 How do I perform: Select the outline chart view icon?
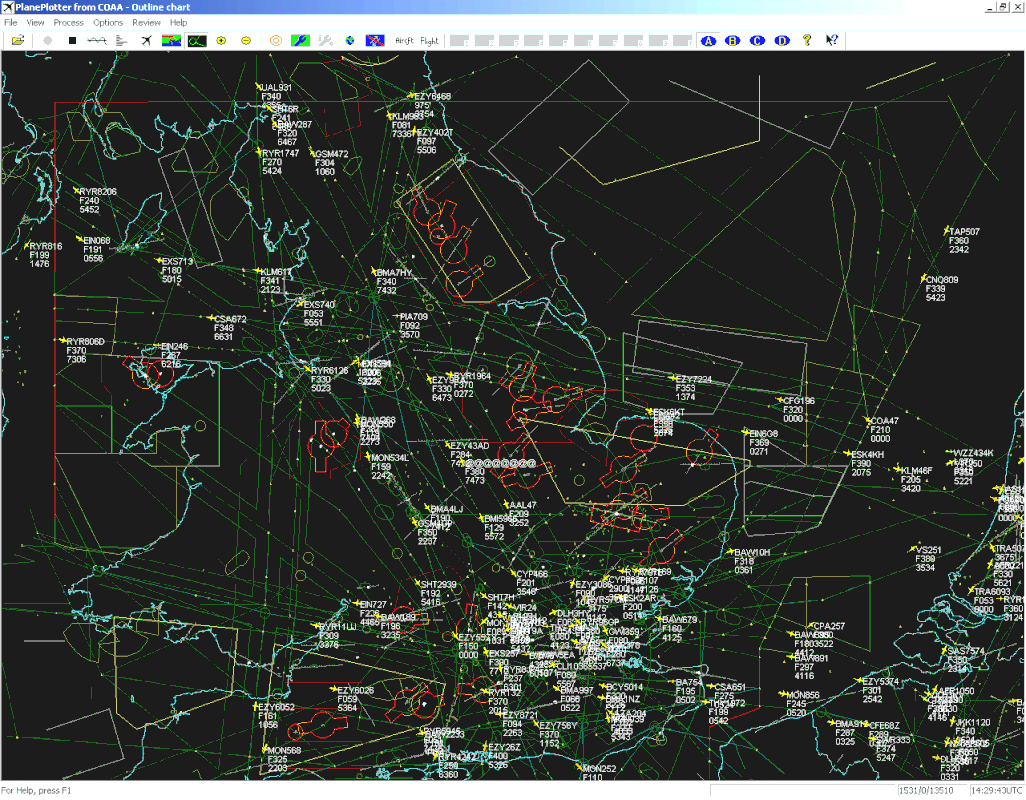point(196,41)
